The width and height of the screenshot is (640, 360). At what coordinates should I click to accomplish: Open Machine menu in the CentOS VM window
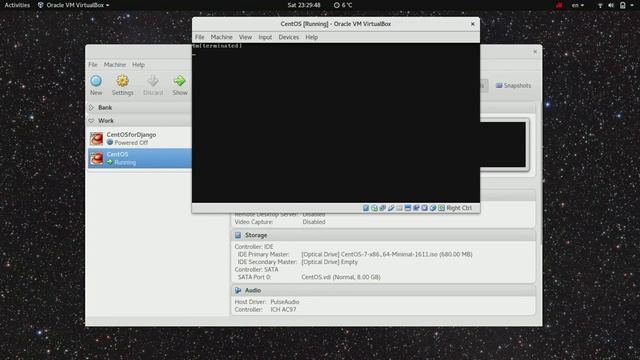click(x=222, y=37)
